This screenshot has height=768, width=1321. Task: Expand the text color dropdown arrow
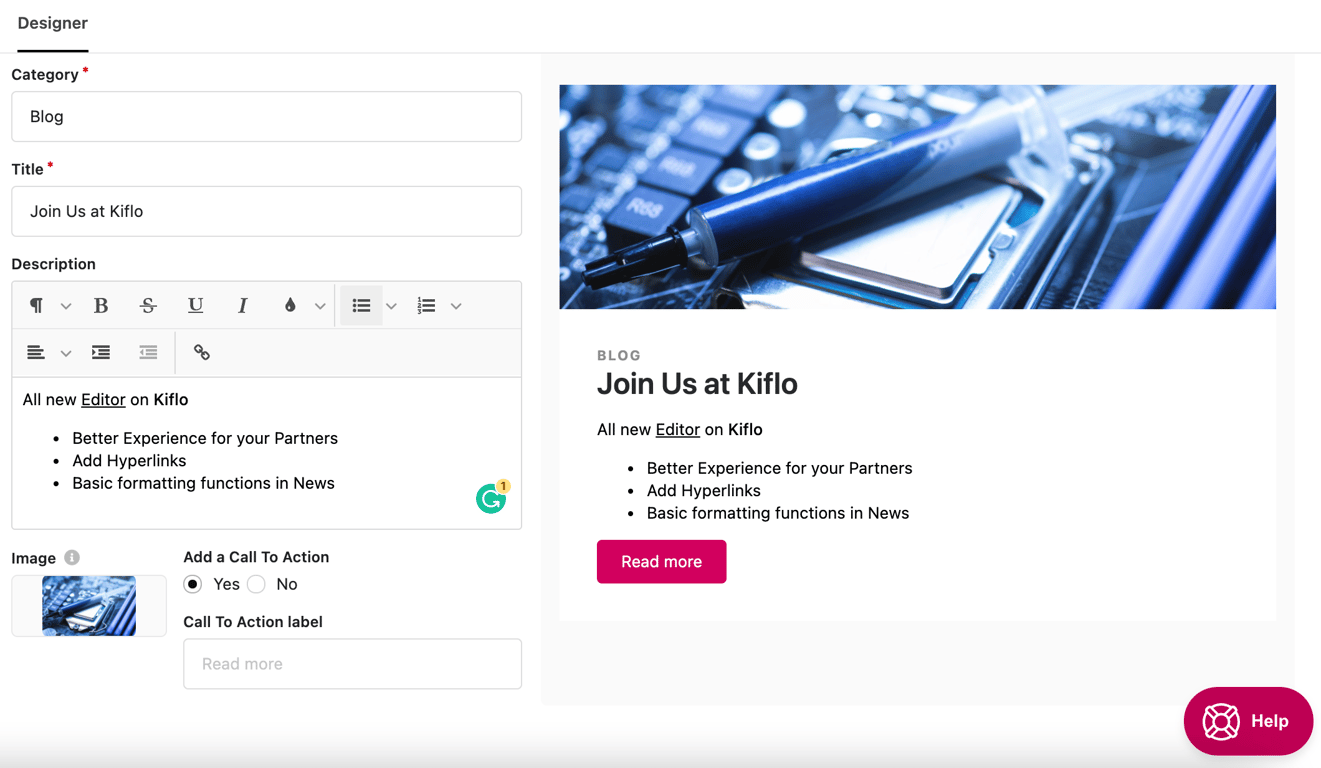pos(320,306)
